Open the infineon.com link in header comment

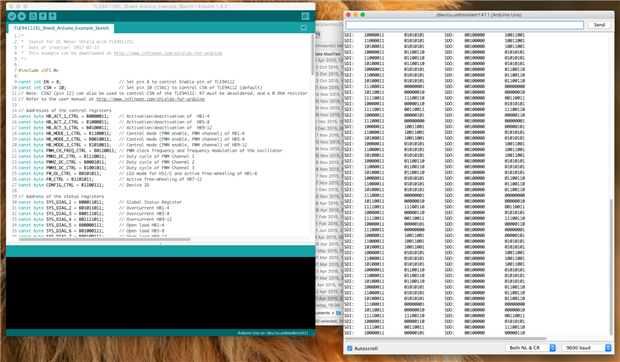click(x=168, y=53)
